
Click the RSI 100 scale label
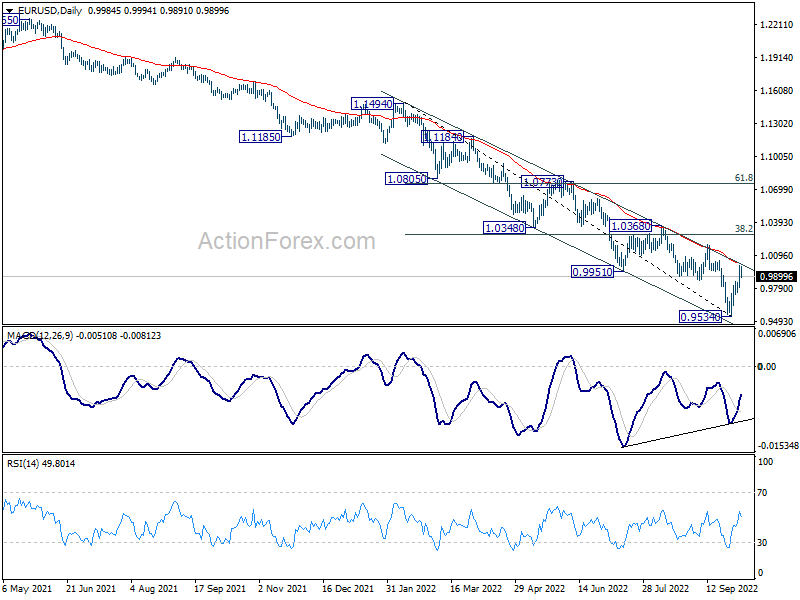pyautogui.click(x=765, y=462)
